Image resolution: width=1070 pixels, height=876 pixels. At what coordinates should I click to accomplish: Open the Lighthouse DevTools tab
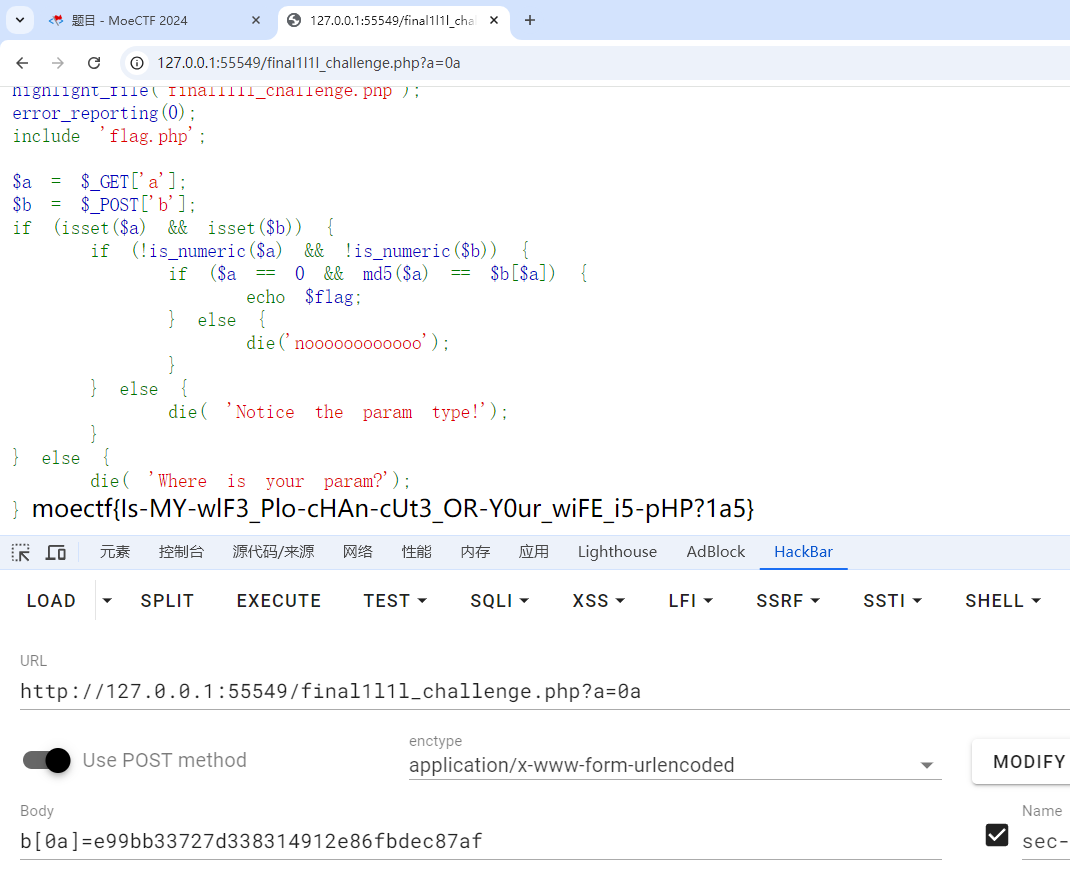[617, 552]
